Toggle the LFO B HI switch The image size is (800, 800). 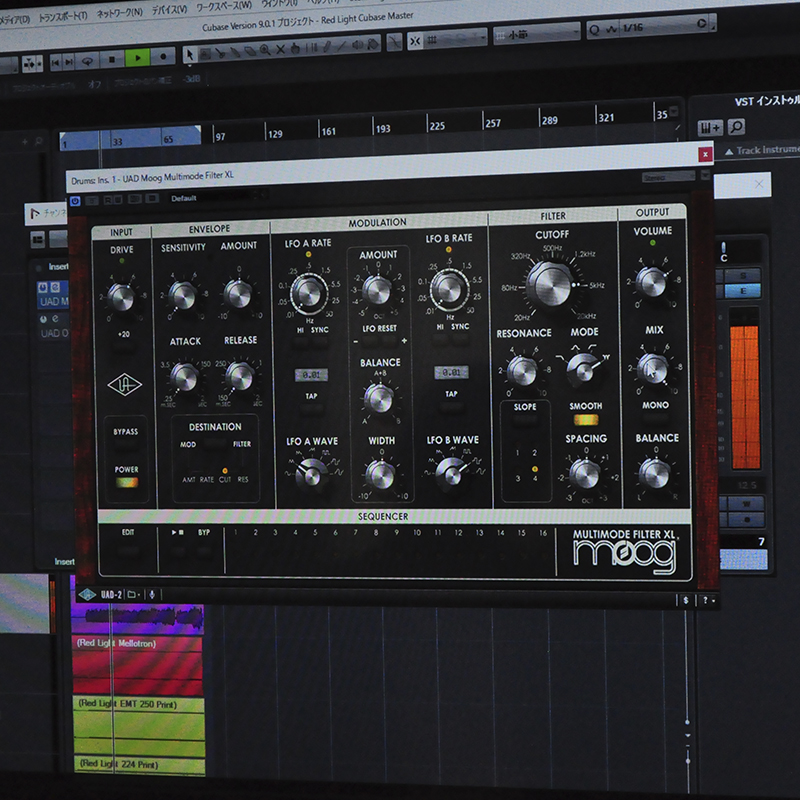click(x=440, y=339)
